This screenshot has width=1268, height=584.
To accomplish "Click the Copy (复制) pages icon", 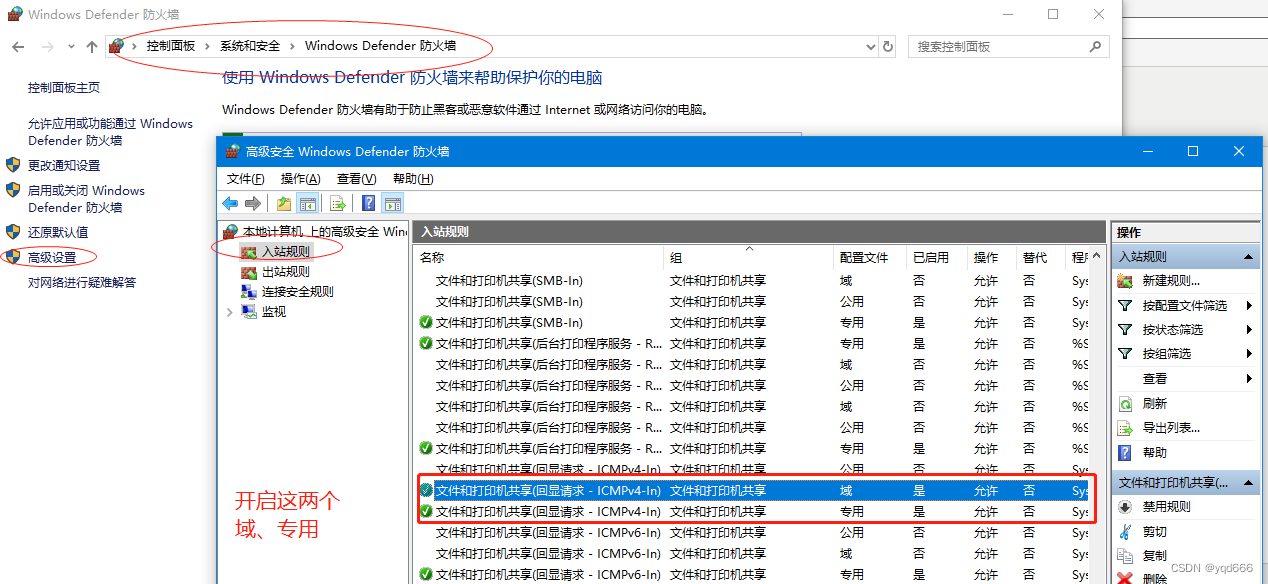I will tap(1125, 555).
